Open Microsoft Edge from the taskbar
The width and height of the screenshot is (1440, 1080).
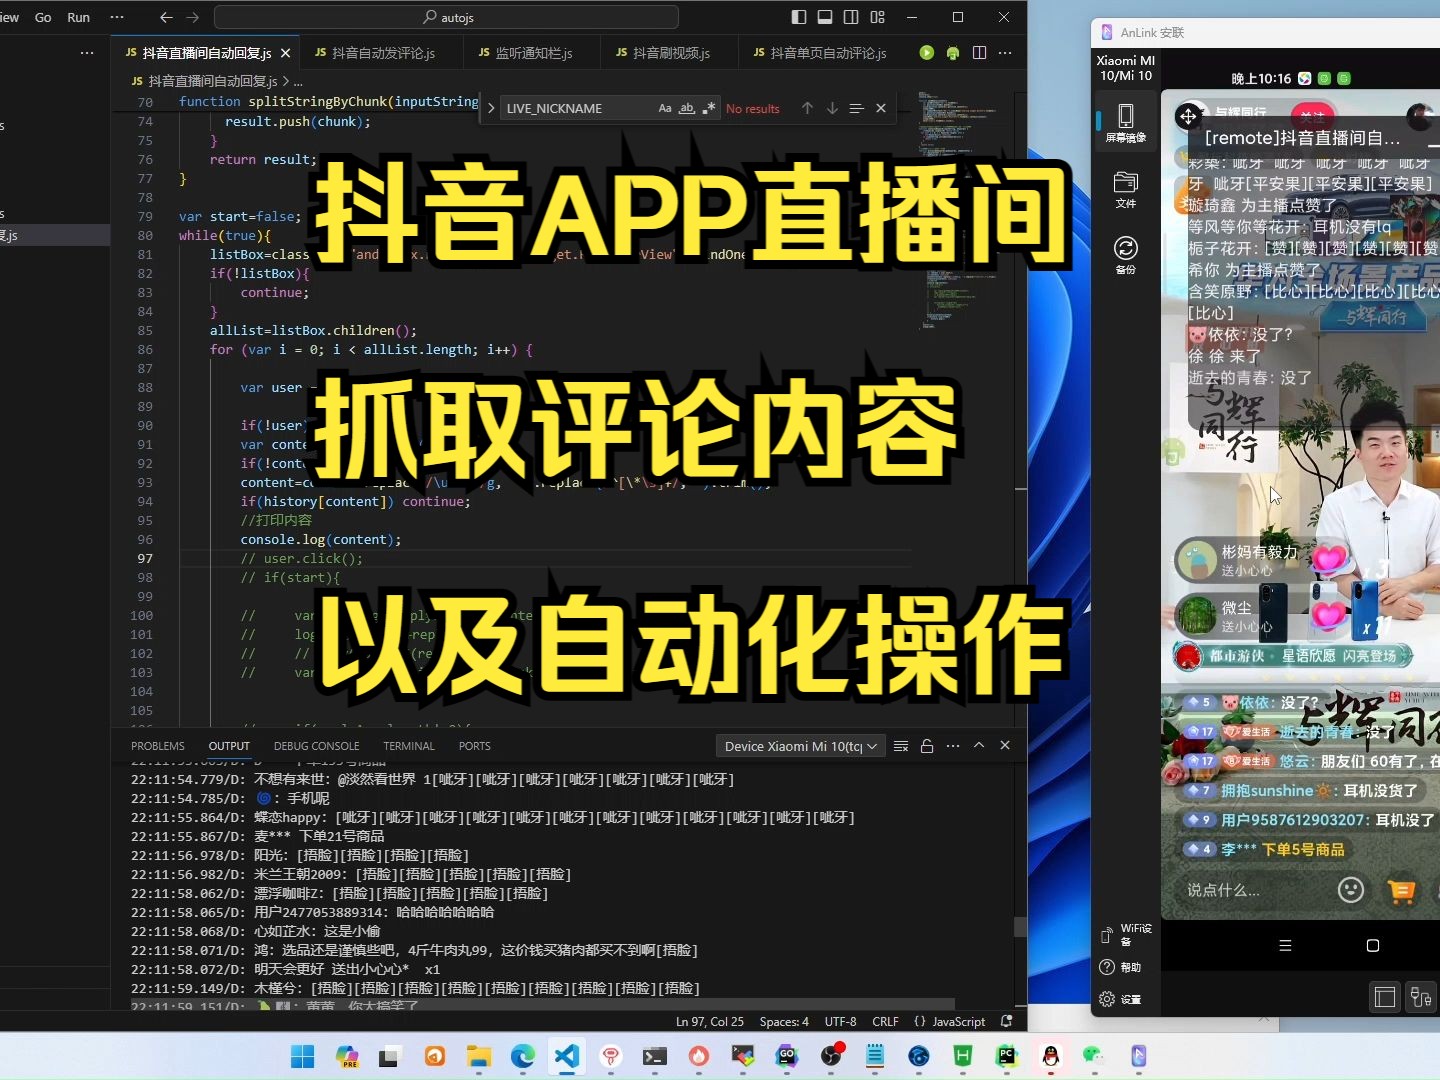(523, 1056)
